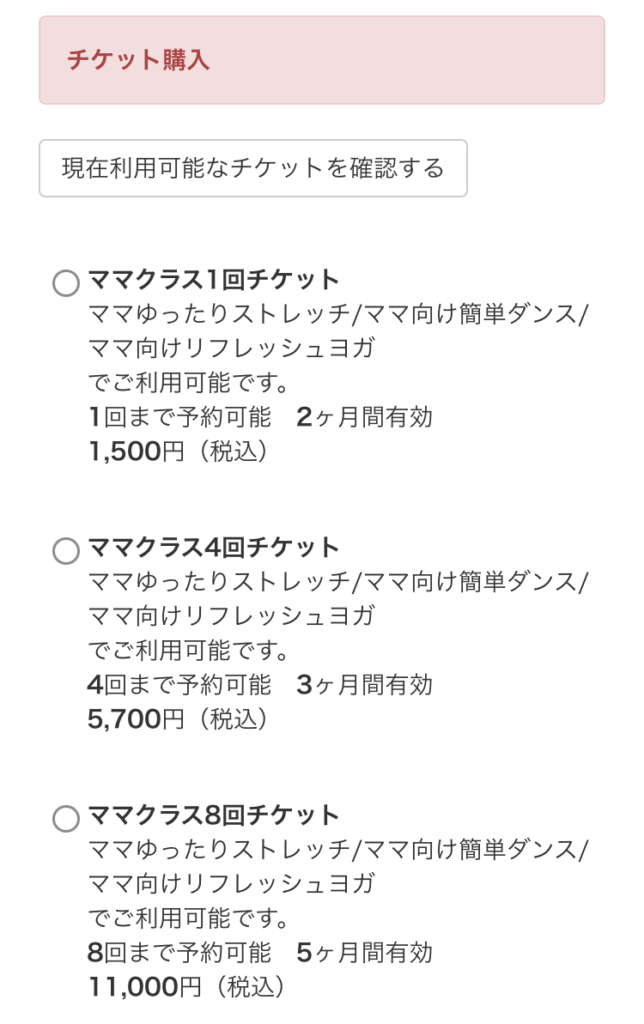Screen dimensions: 644x1024
Task: Click the 4回まで予約可能 text
Action: coord(180,685)
